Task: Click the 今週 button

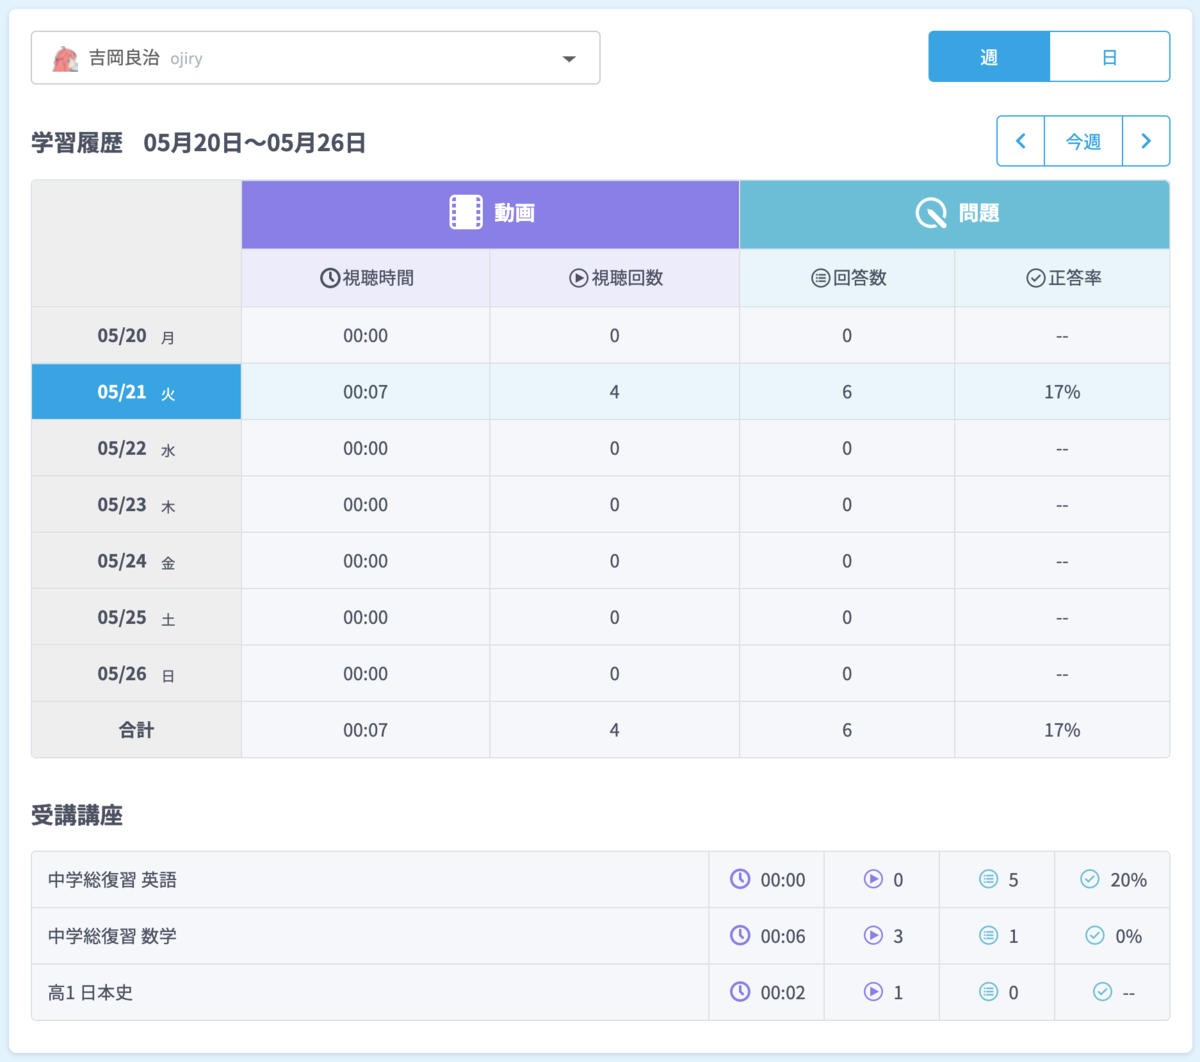Action: (x=1083, y=141)
